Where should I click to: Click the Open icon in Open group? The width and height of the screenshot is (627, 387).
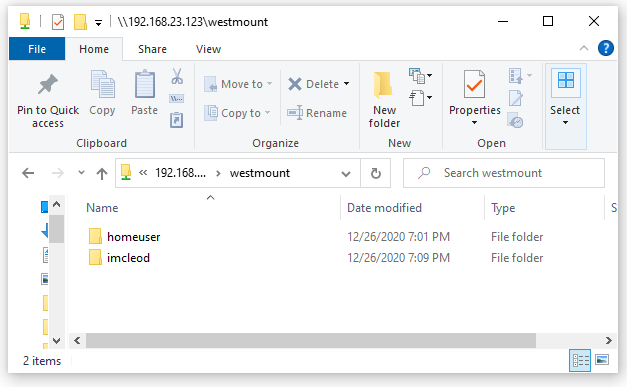516,76
